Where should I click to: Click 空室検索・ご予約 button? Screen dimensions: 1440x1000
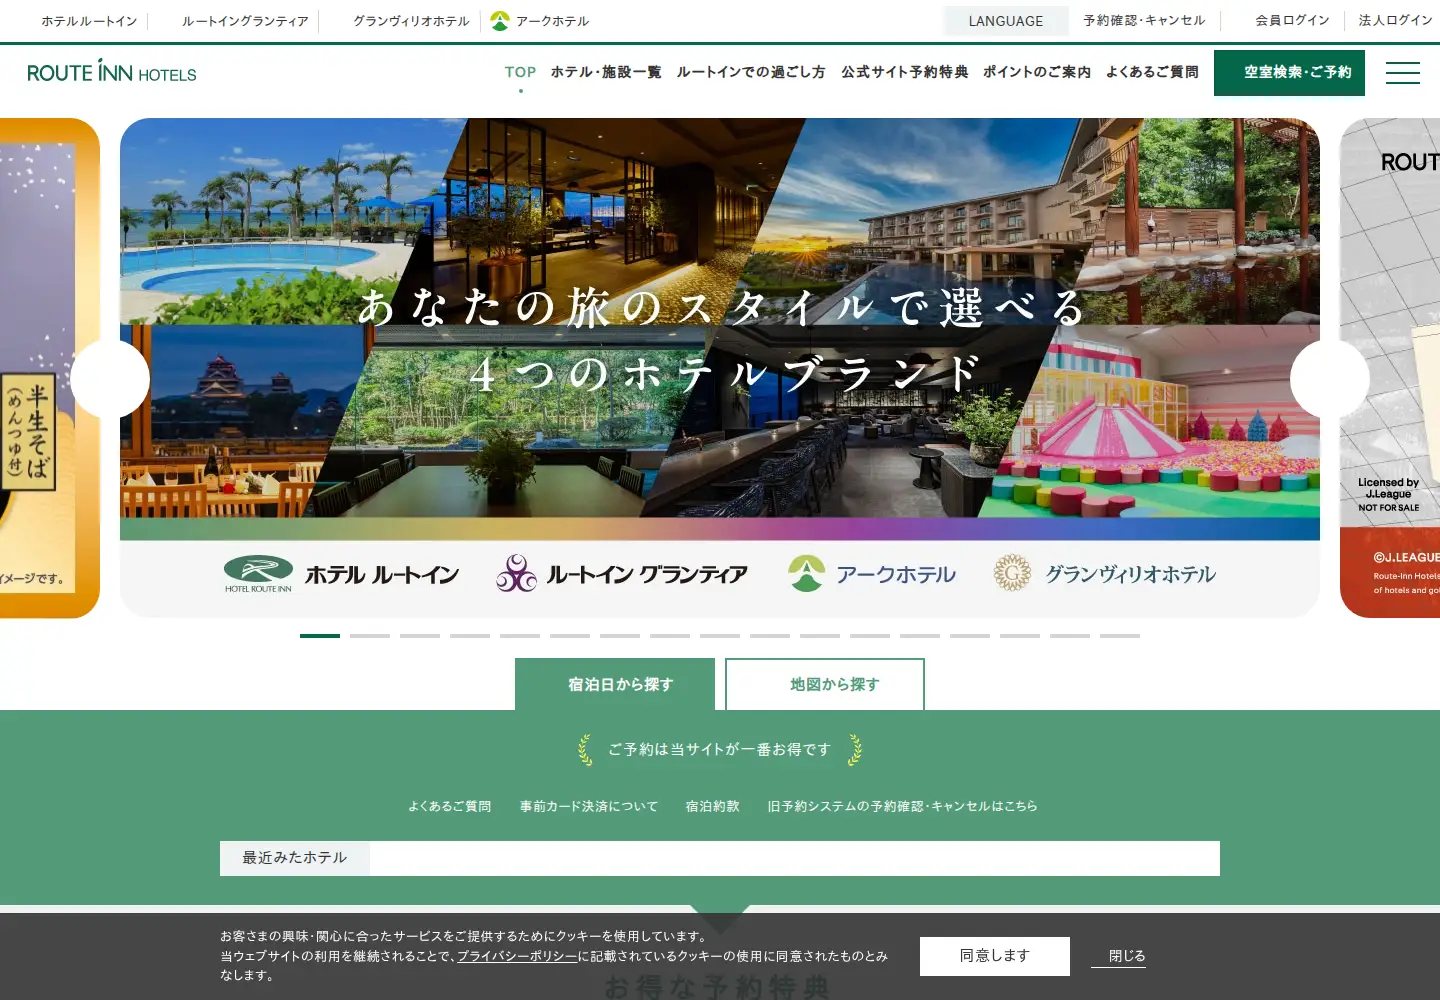[x=1289, y=73]
